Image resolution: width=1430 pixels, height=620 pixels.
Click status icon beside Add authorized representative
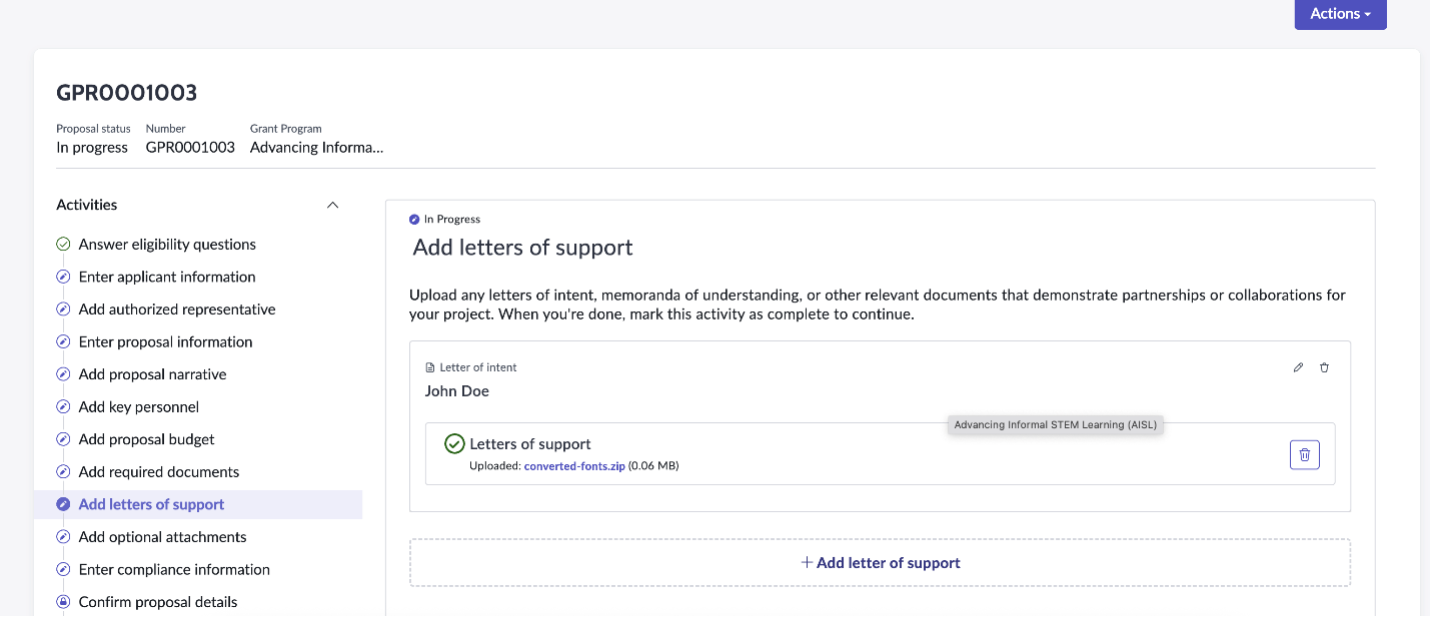[x=63, y=309]
